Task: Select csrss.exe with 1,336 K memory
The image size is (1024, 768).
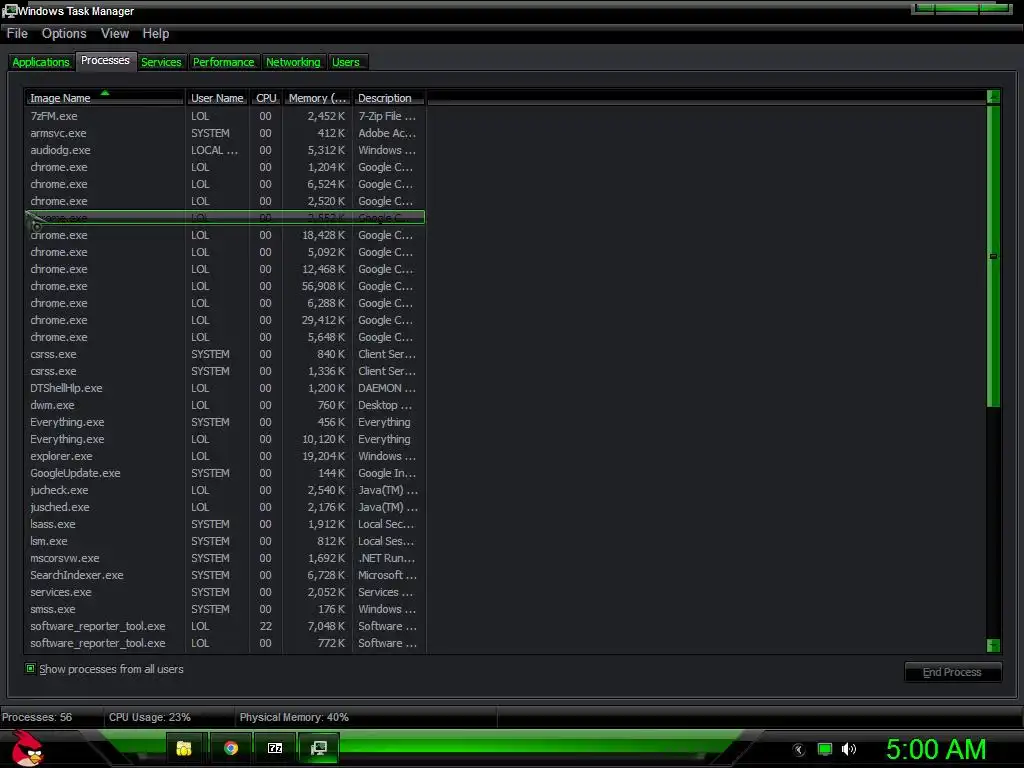Action: click(225, 371)
